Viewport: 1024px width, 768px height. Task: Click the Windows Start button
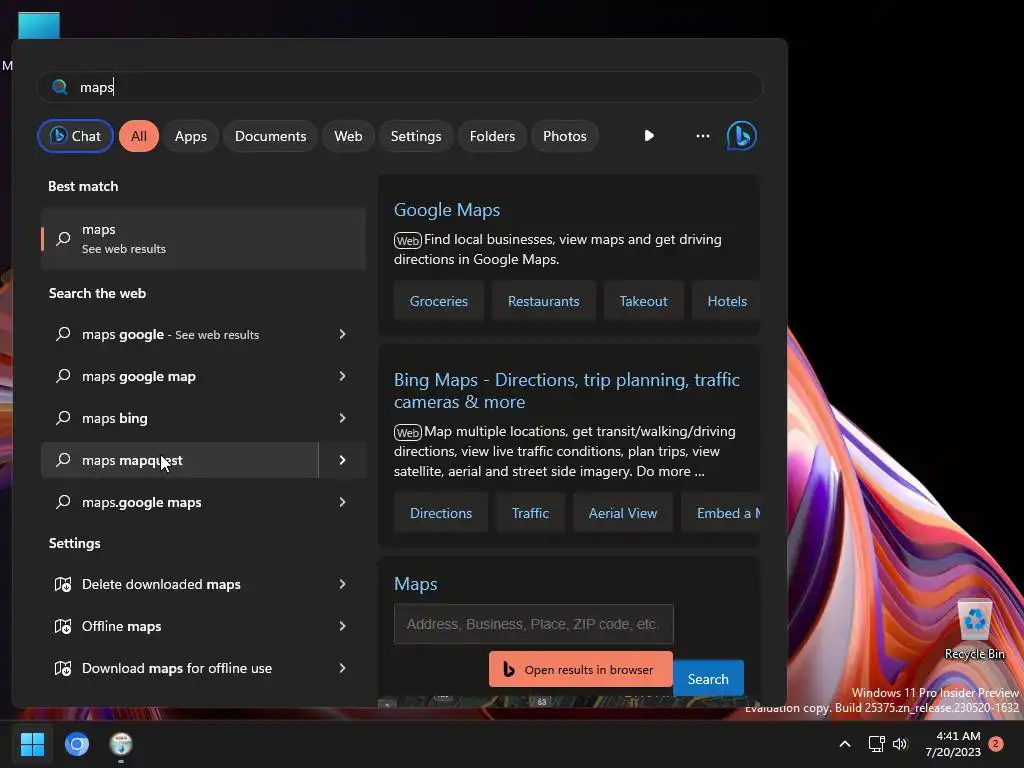32,743
